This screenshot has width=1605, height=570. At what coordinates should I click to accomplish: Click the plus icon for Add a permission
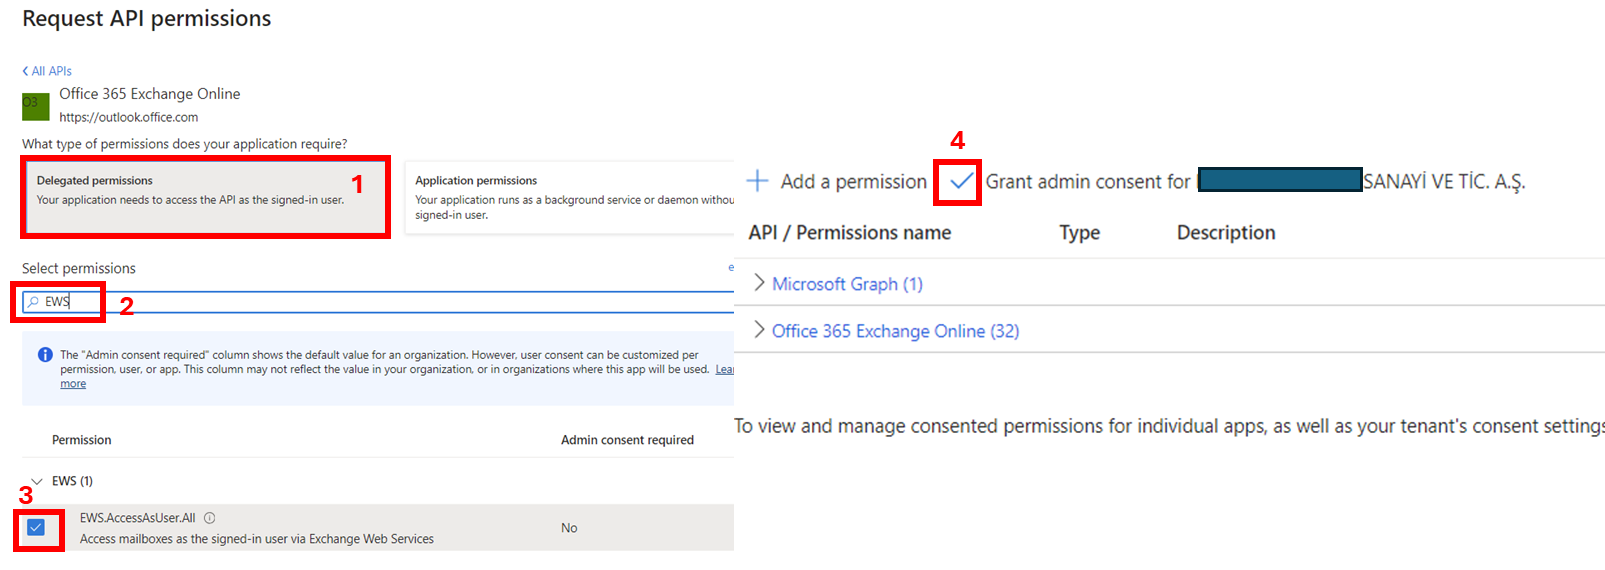tap(758, 181)
